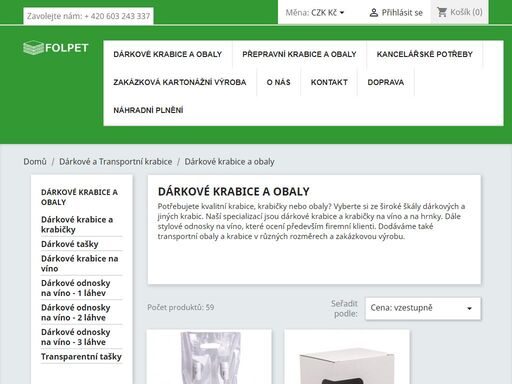Select Dárkové krabice na víno category
This screenshot has width=512, height=384.
click(x=80, y=263)
